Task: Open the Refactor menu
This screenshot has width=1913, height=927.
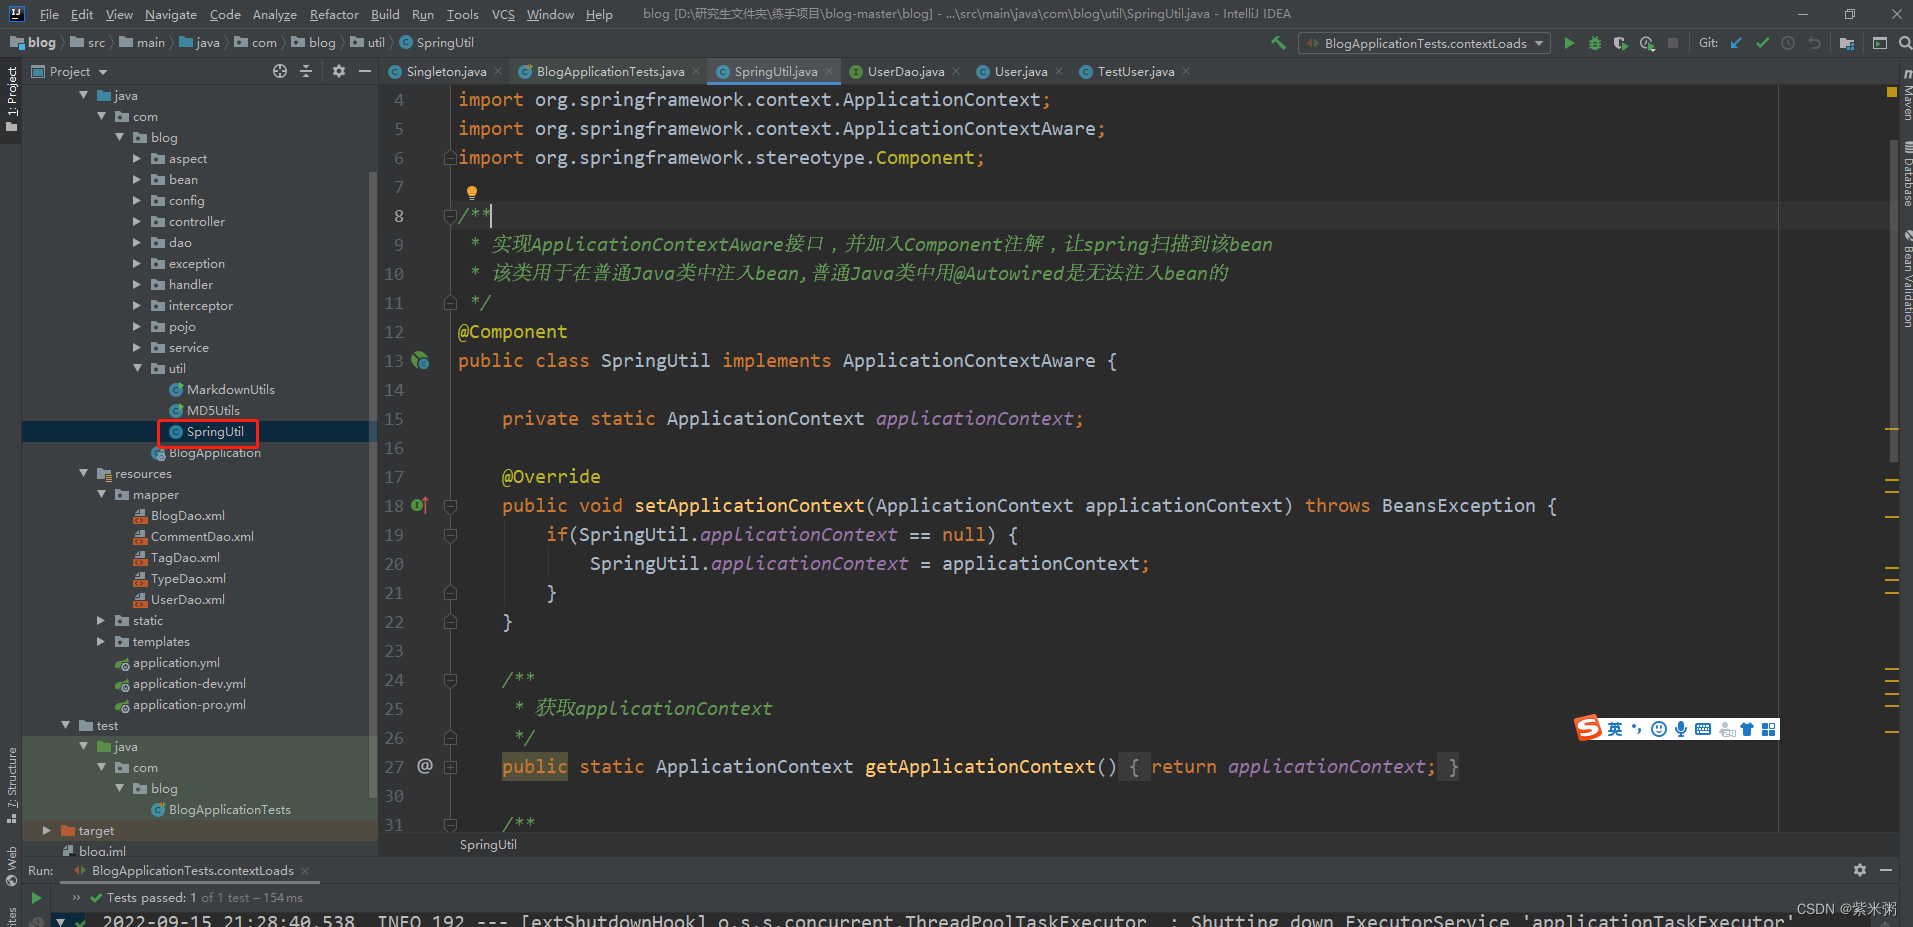Action: click(x=334, y=14)
